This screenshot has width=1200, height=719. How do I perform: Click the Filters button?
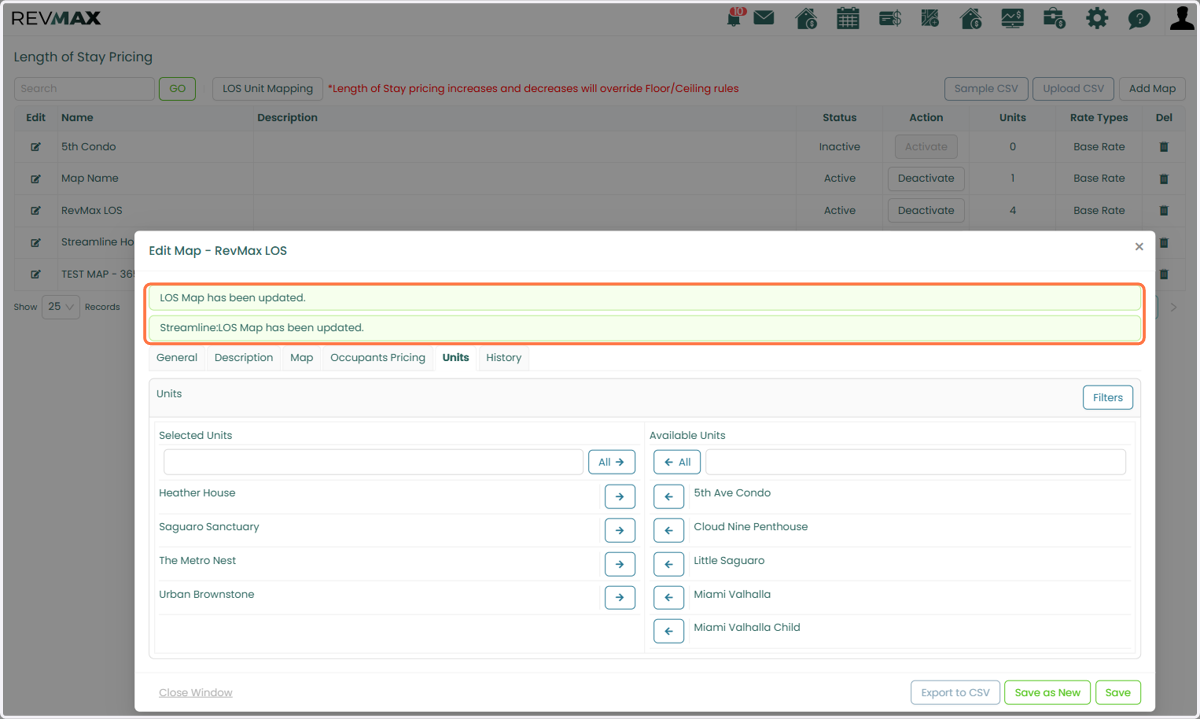pos(1108,398)
